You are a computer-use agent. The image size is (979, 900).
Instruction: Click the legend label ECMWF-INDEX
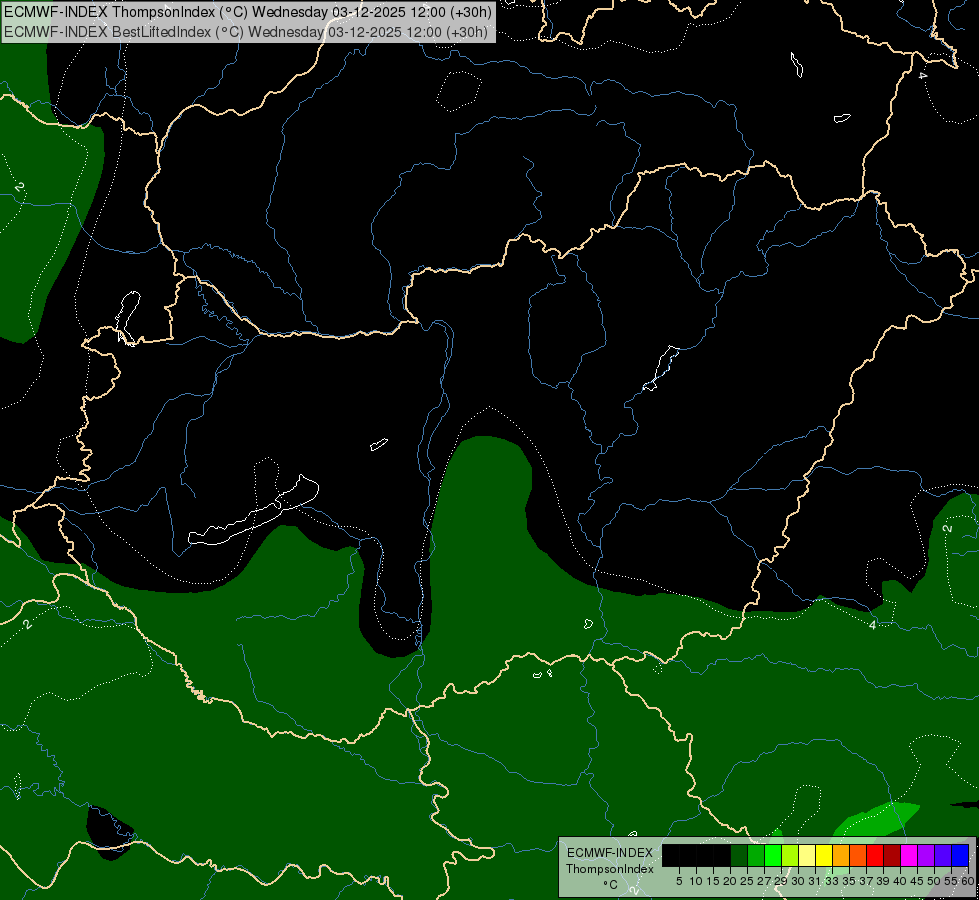610,853
